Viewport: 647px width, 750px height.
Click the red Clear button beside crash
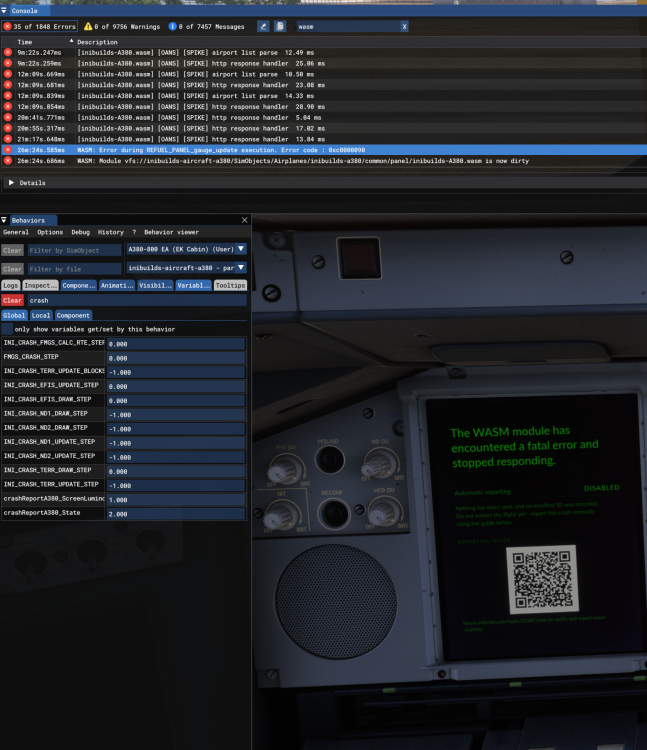(x=12, y=300)
